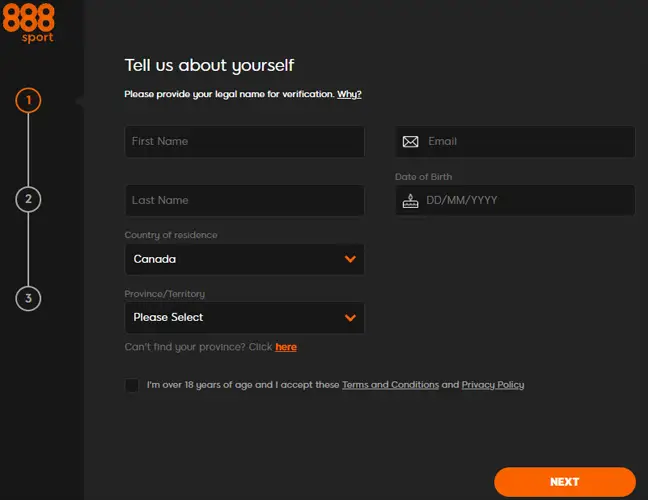Screen dimensions: 648x500
Task: Click the birthday cake icon
Action: pyautogui.click(x=410, y=200)
